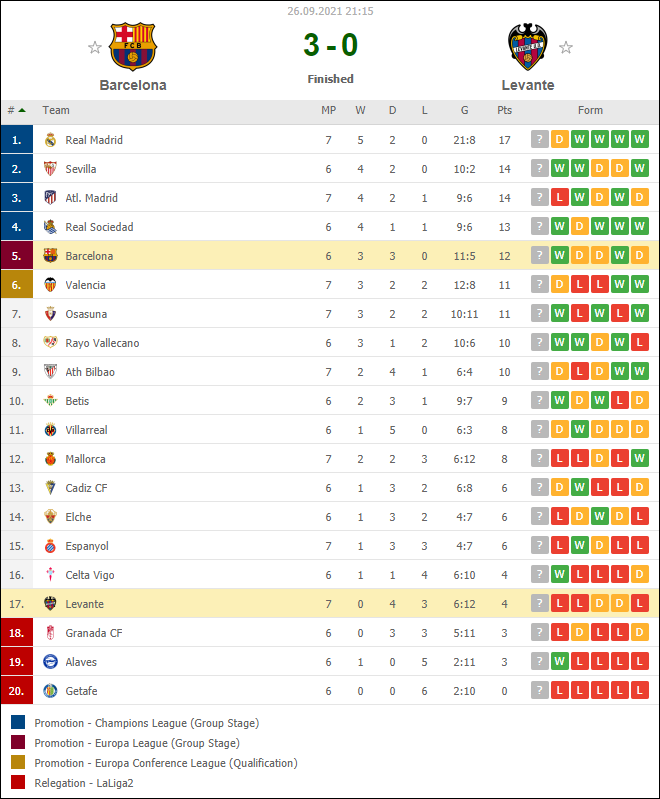Image resolution: width=660 pixels, height=799 pixels.
Task: Click the Getafe club badge
Action: click(51, 691)
